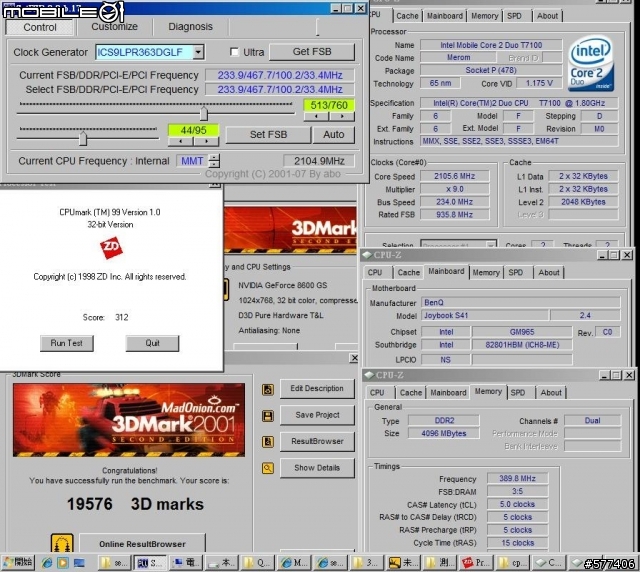Click 'Intel Mobile Core 2 Duo T7100' name
Screen dimensions: 640x572
pos(491,45)
